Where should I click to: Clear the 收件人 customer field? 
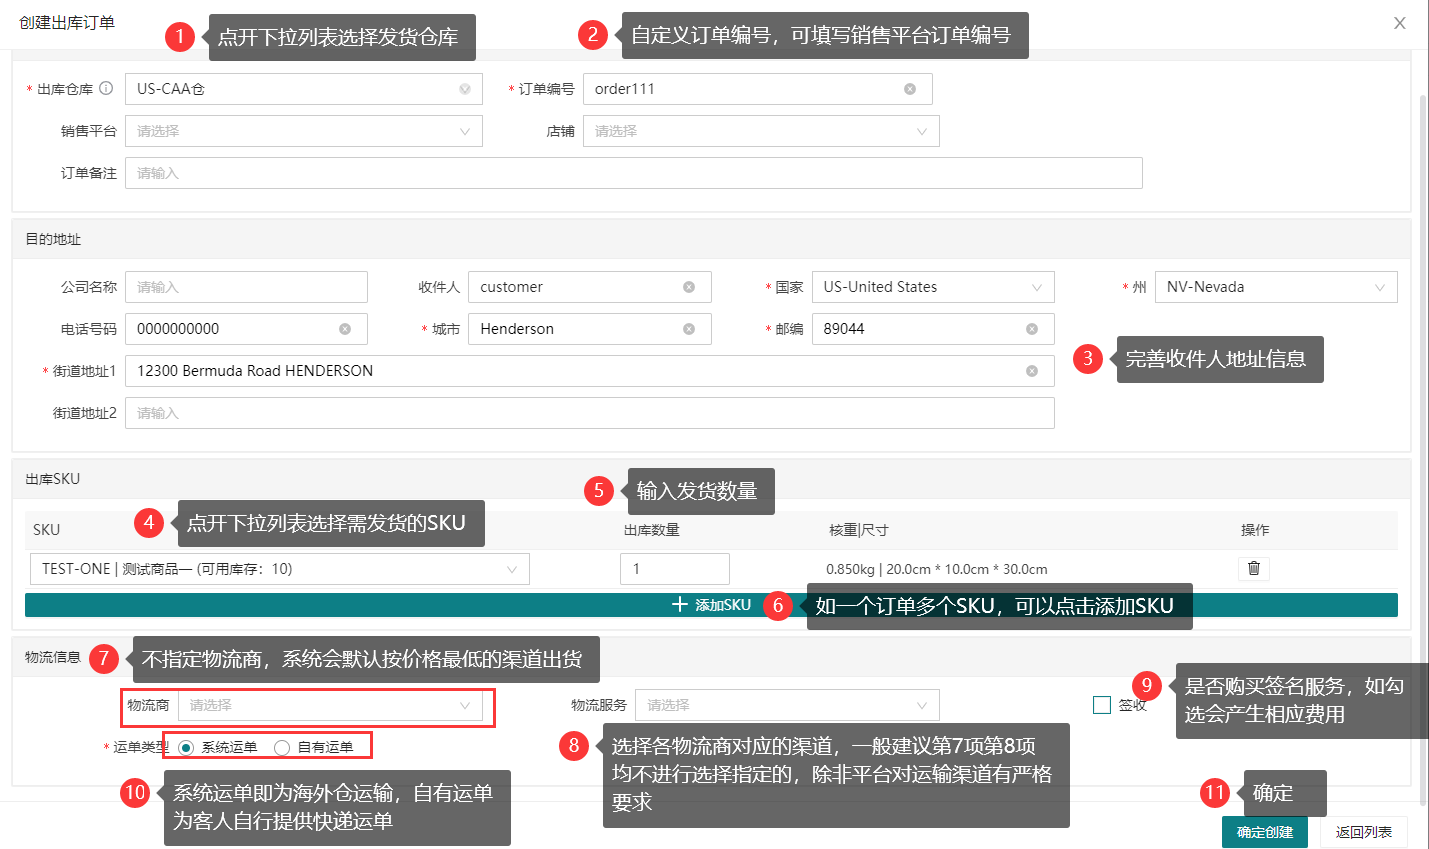689,287
